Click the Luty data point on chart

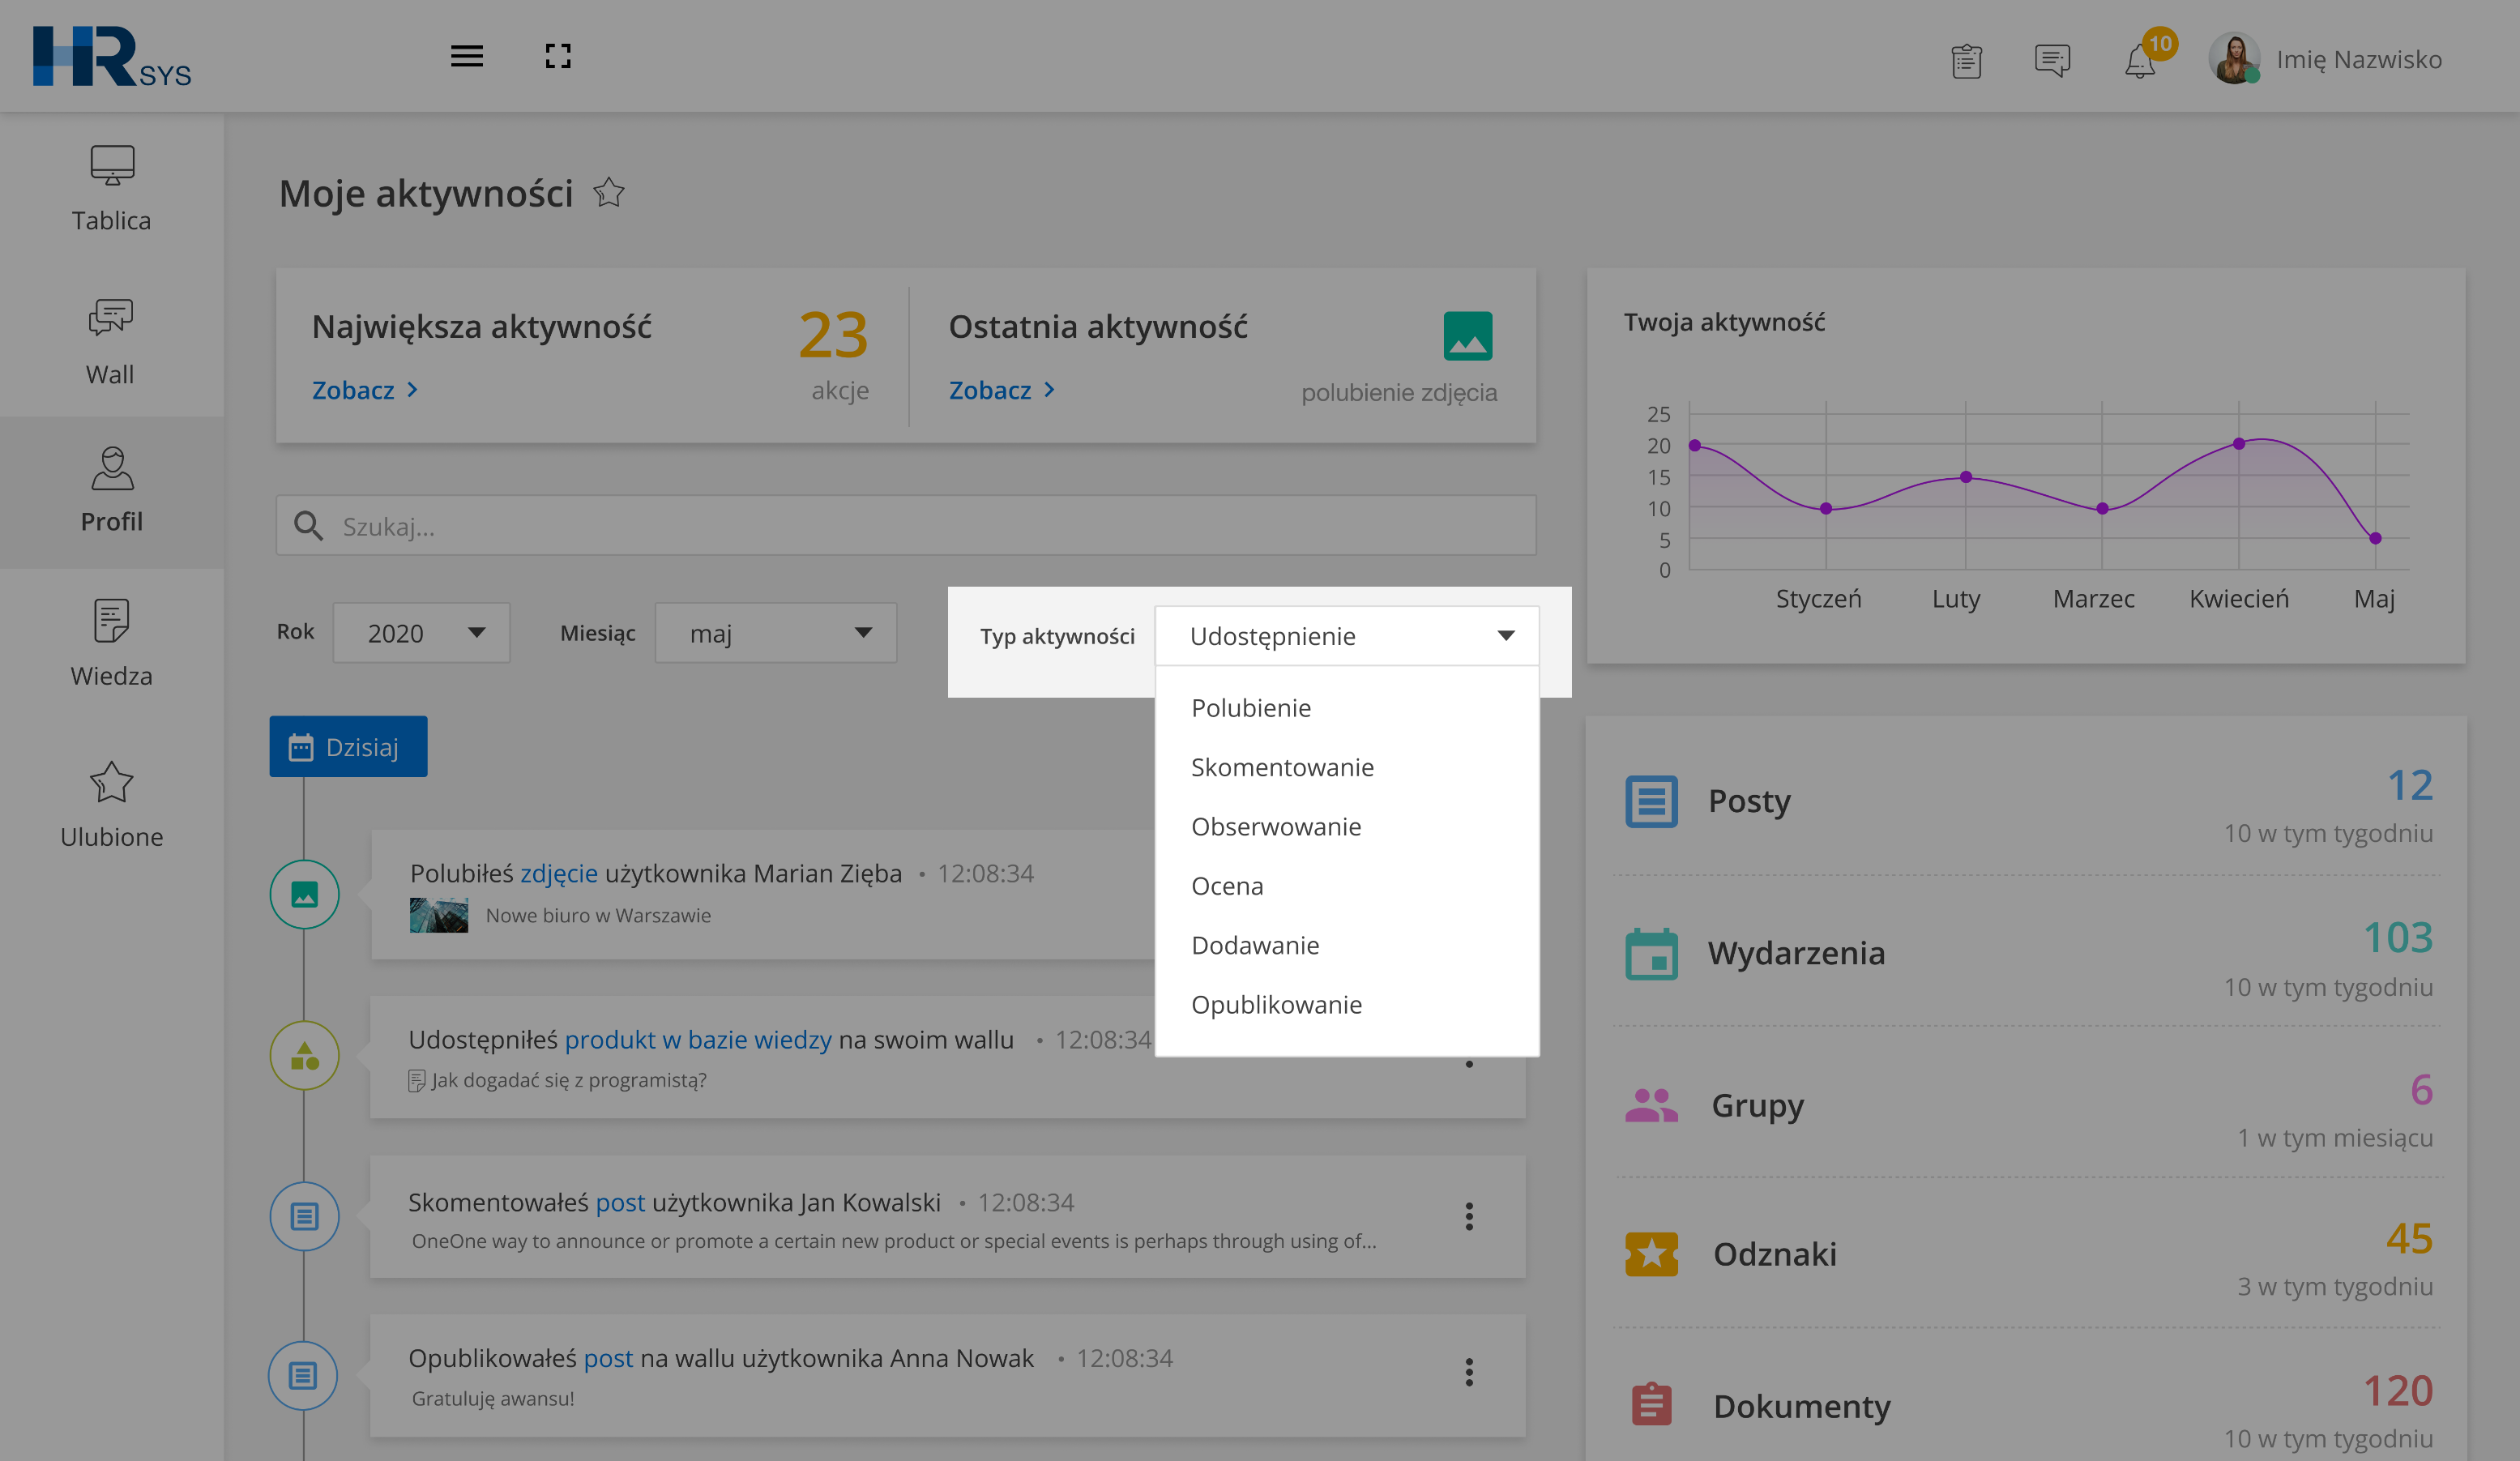1966,477
